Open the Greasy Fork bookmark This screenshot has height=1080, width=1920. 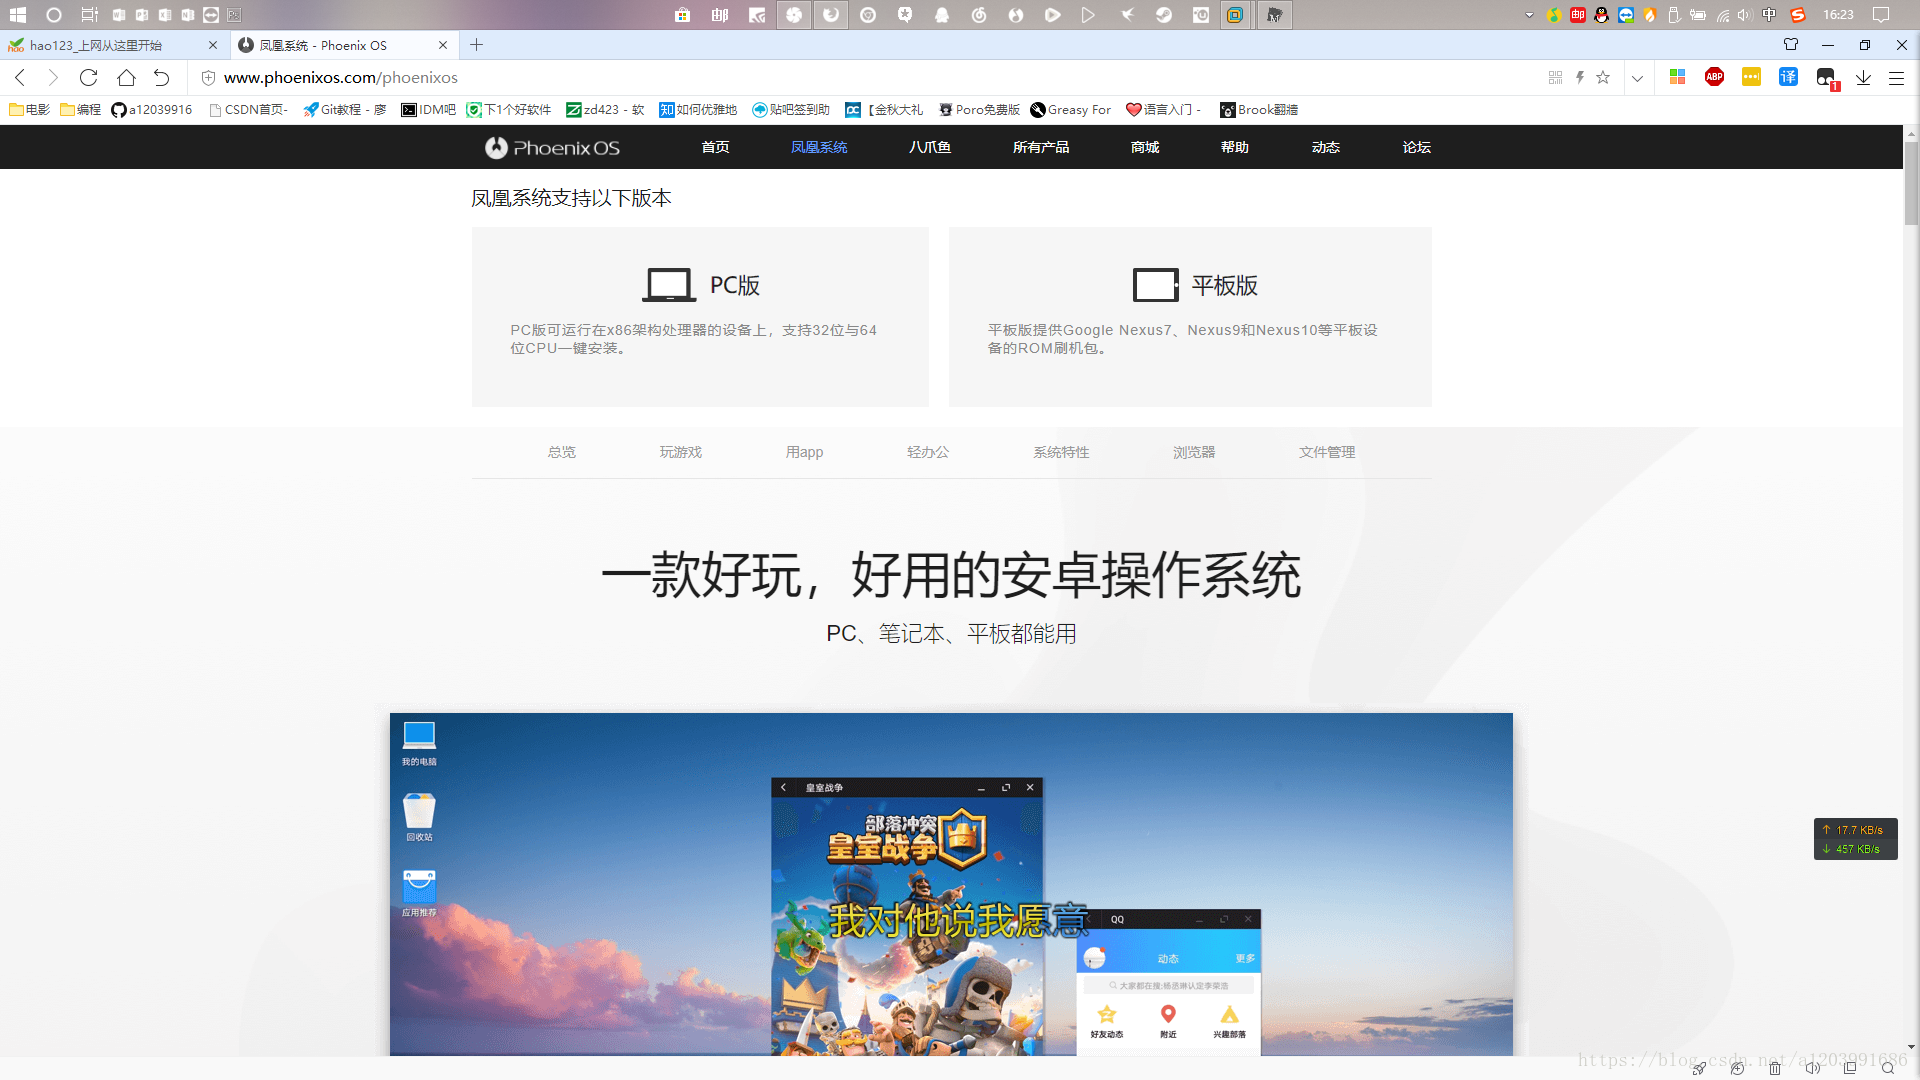[1071, 110]
